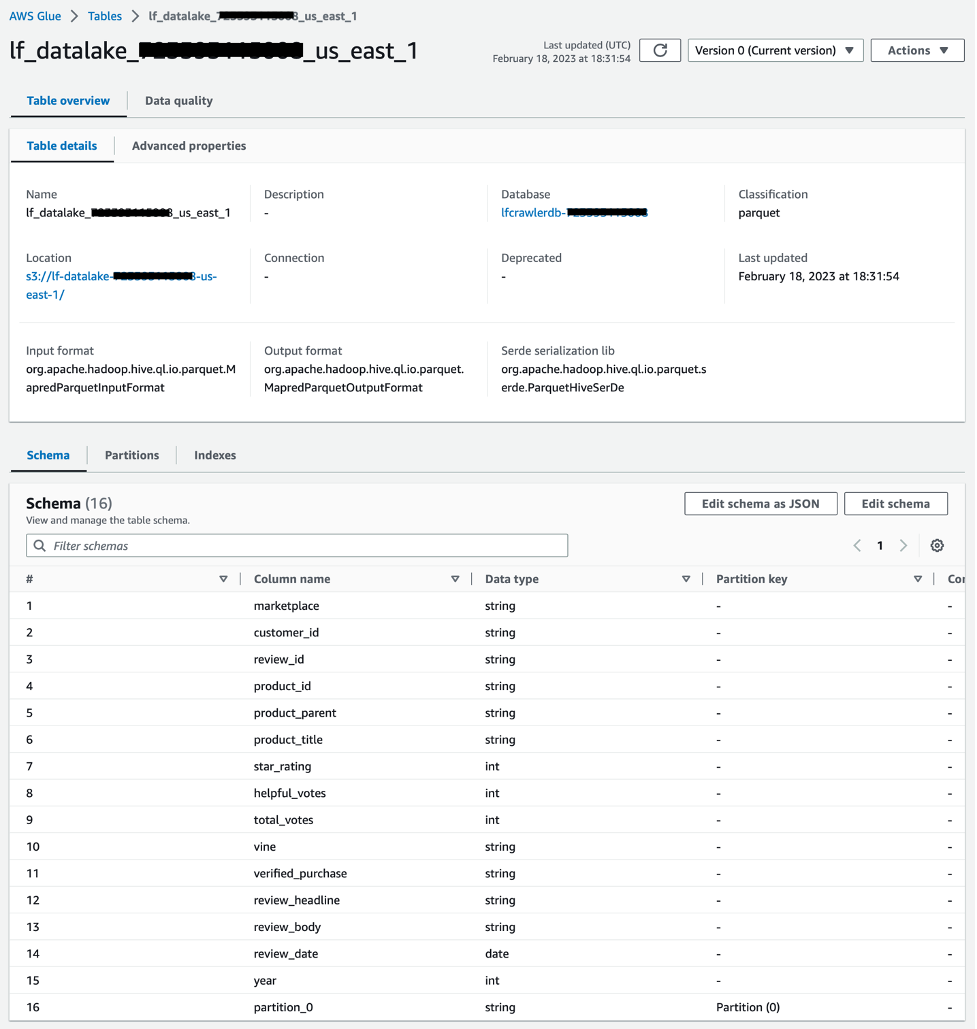
Task: Expand the Actions dropdown menu
Action: pos(919,51)
